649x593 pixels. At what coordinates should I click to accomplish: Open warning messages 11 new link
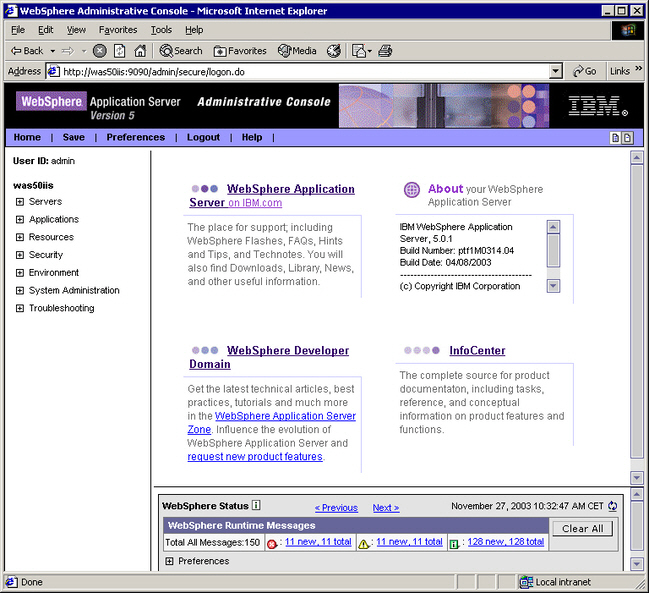(x=409, y=542)
